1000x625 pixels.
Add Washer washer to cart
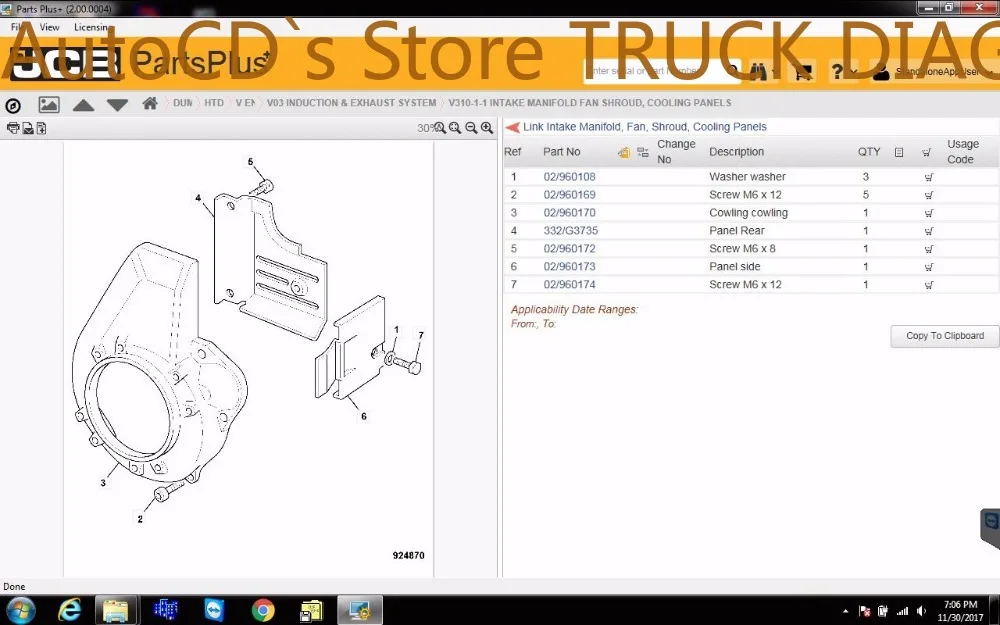[x=929, y=177]
